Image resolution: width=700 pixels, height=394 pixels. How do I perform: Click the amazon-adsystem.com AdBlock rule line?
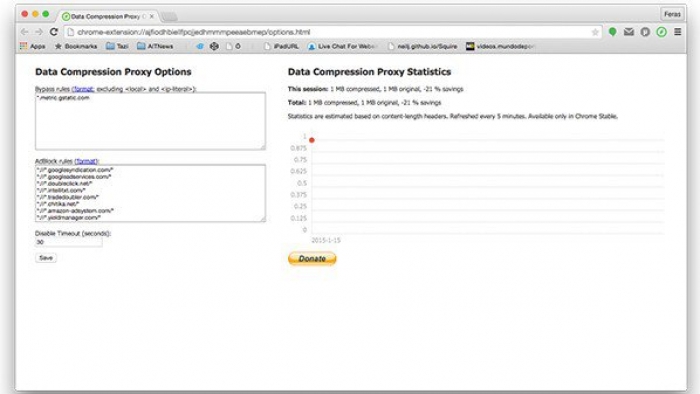pyautogui.click(x=75, y=211)
